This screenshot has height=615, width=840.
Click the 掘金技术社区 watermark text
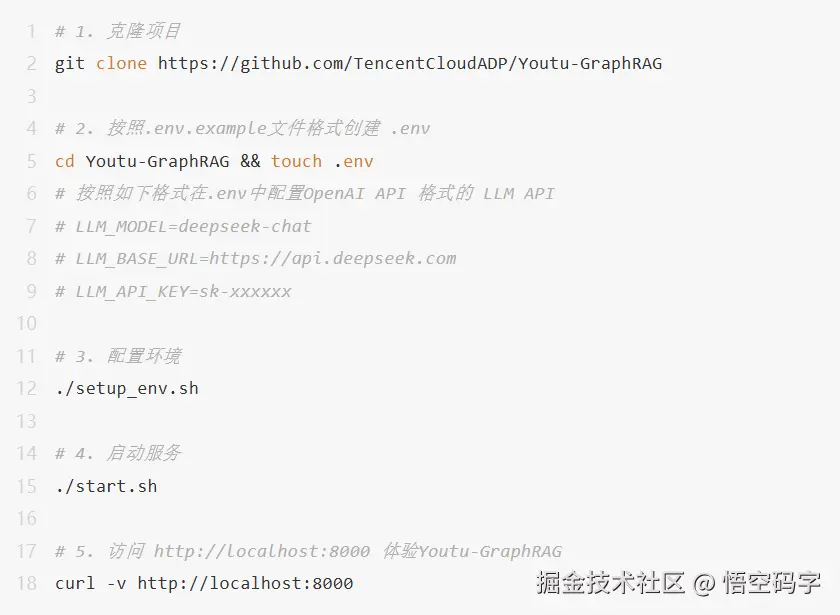tap(611, 582)
